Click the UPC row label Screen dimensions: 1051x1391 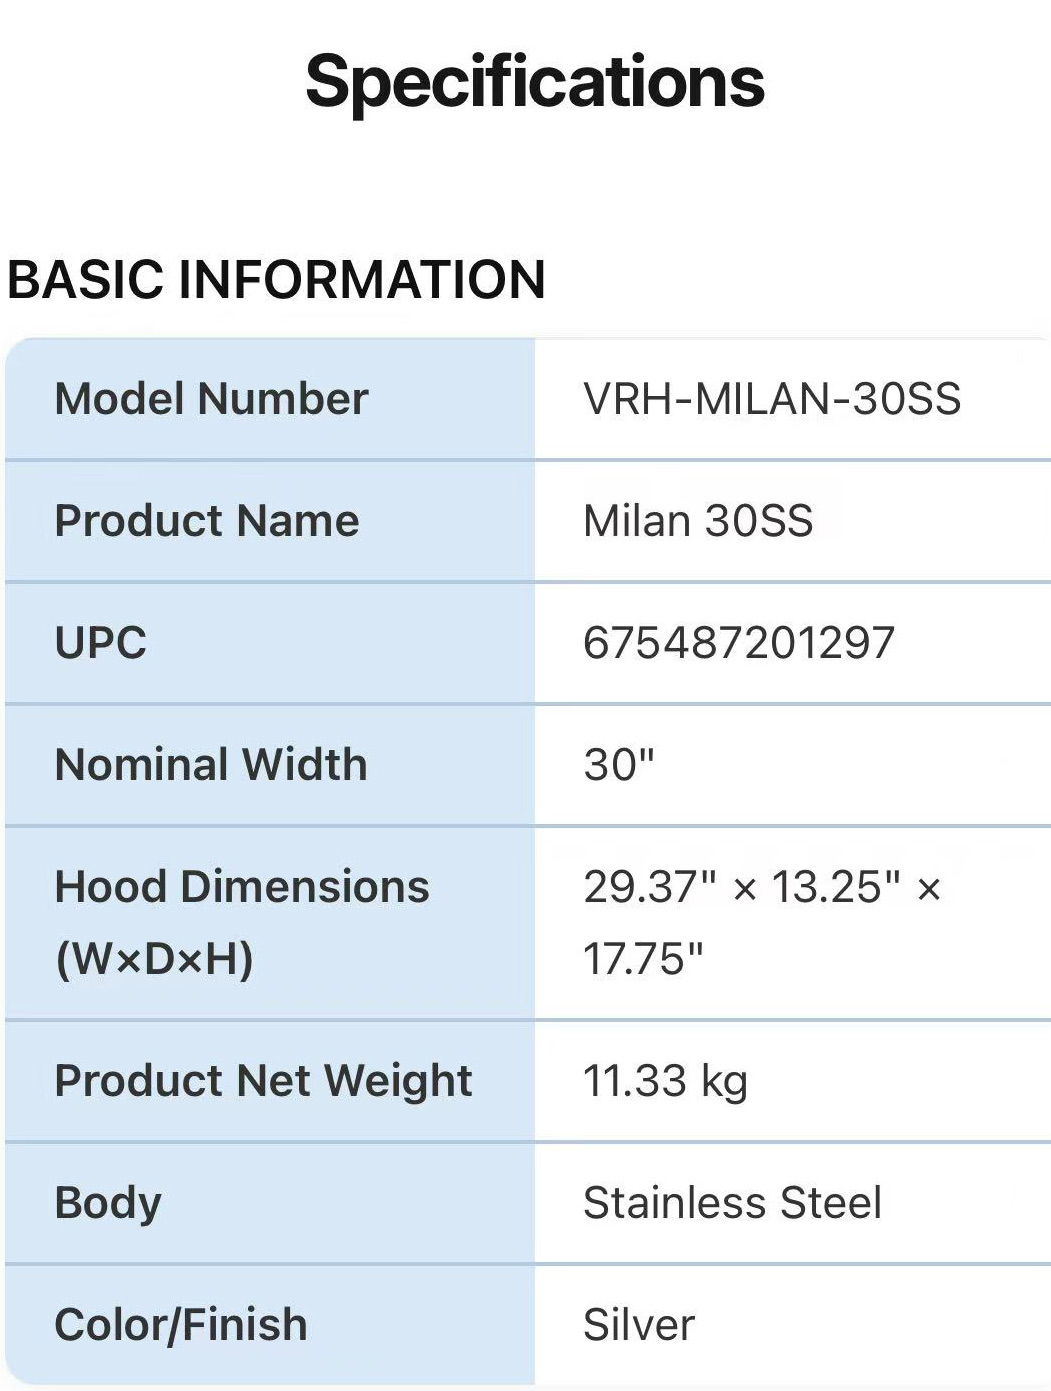tap(101, 643)
